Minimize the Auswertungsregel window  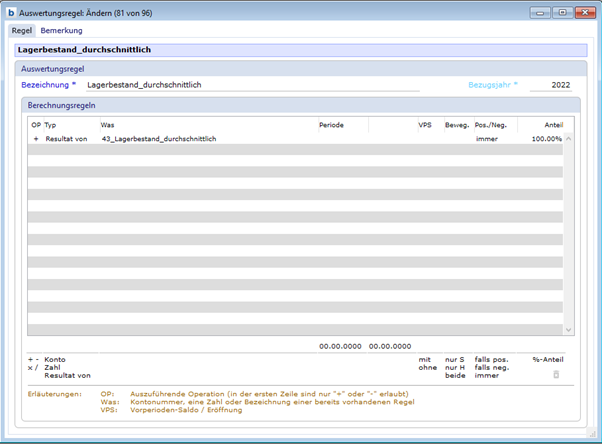tap(541, 13)
